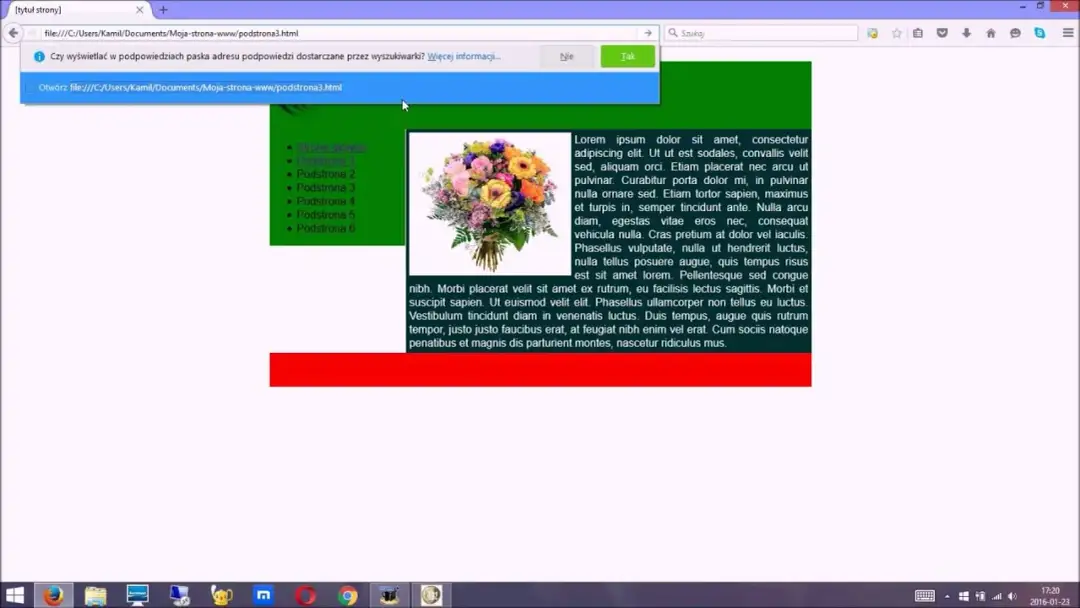
Task: Open Chrome from the taskbar
Action: [347, 595]
